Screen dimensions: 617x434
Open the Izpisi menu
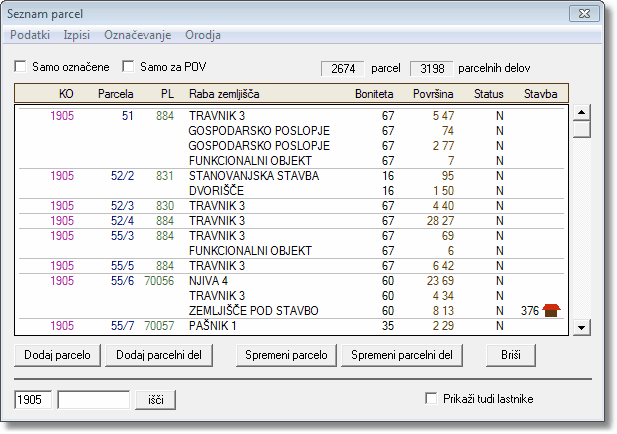pos(78,35)
